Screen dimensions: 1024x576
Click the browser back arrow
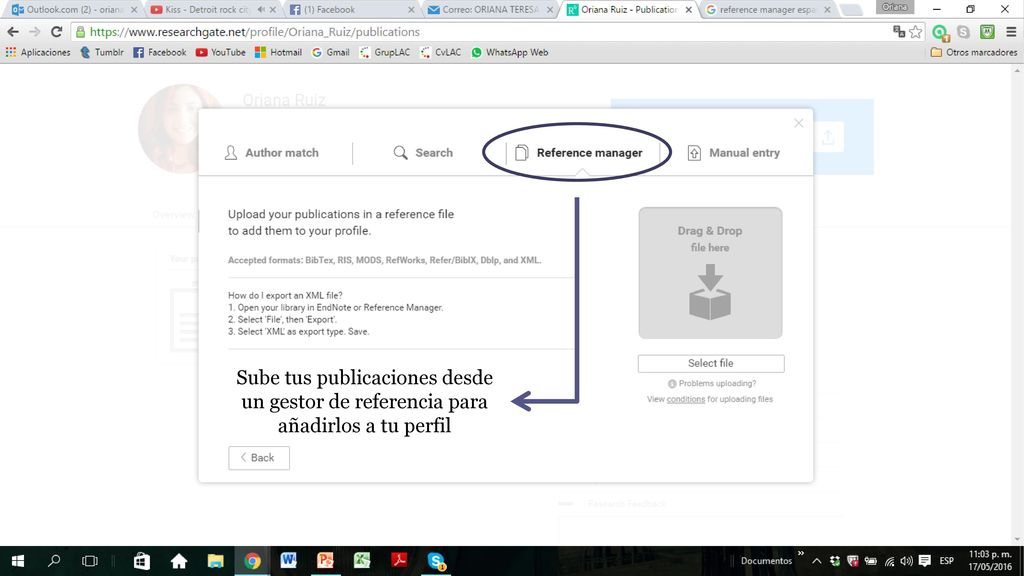tap(13, 31)
